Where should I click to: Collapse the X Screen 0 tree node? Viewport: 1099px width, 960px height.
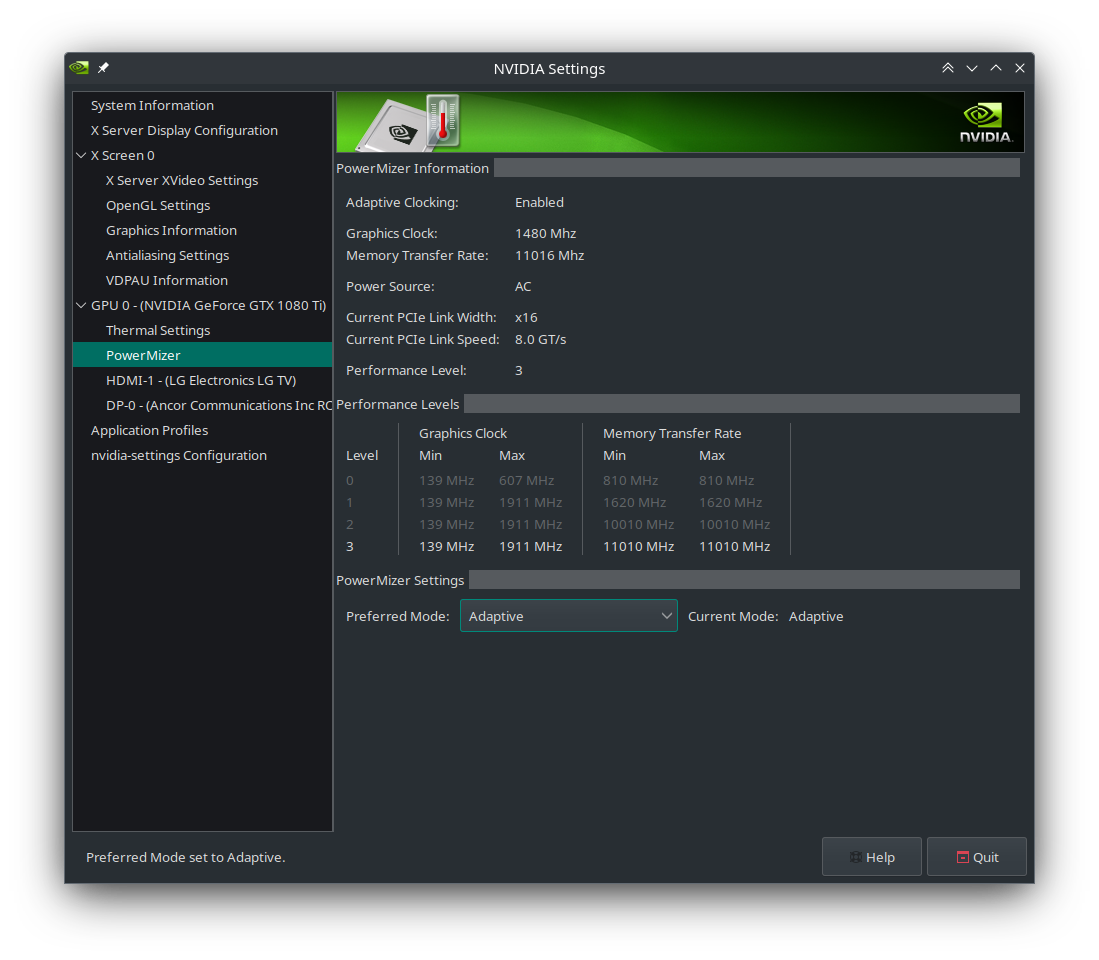pyautogui.click(x=81, y=156)
